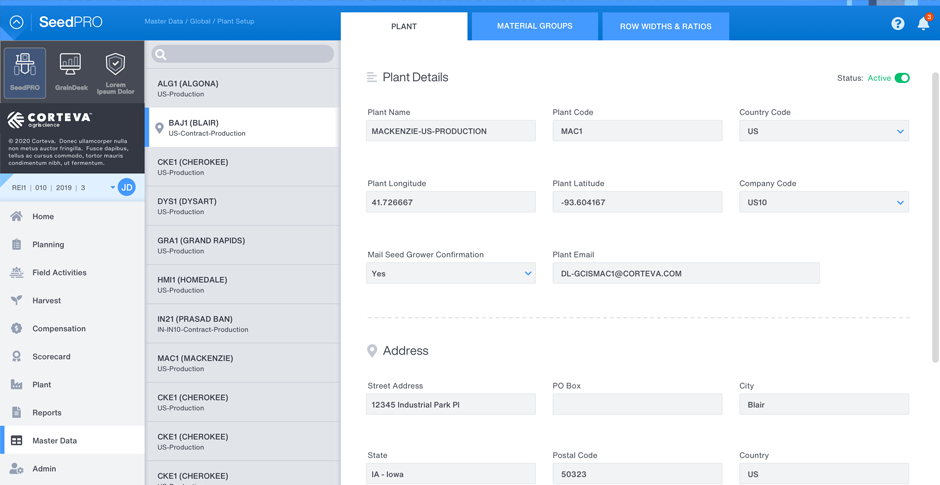
Task: Open notifications bell icon
Action: pos(923,24)
